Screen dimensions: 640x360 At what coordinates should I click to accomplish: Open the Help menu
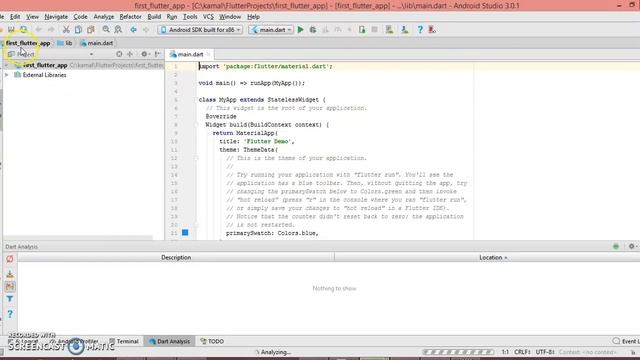coord(253,17)
